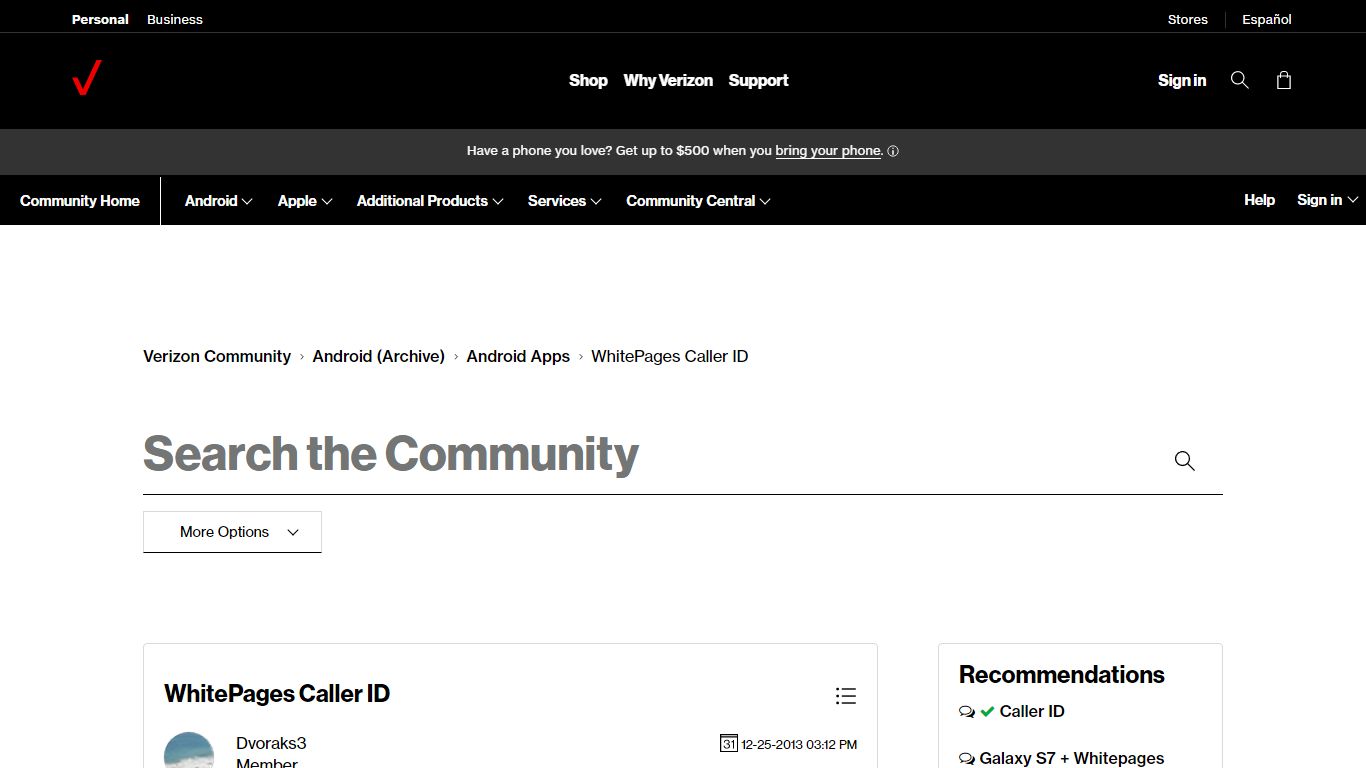Open Galaxy S7 + Whitepages recommendation
Image resolution: width=1366 pixels, height=768 pixels.
pyautogui.click(x=1072, y=758)
